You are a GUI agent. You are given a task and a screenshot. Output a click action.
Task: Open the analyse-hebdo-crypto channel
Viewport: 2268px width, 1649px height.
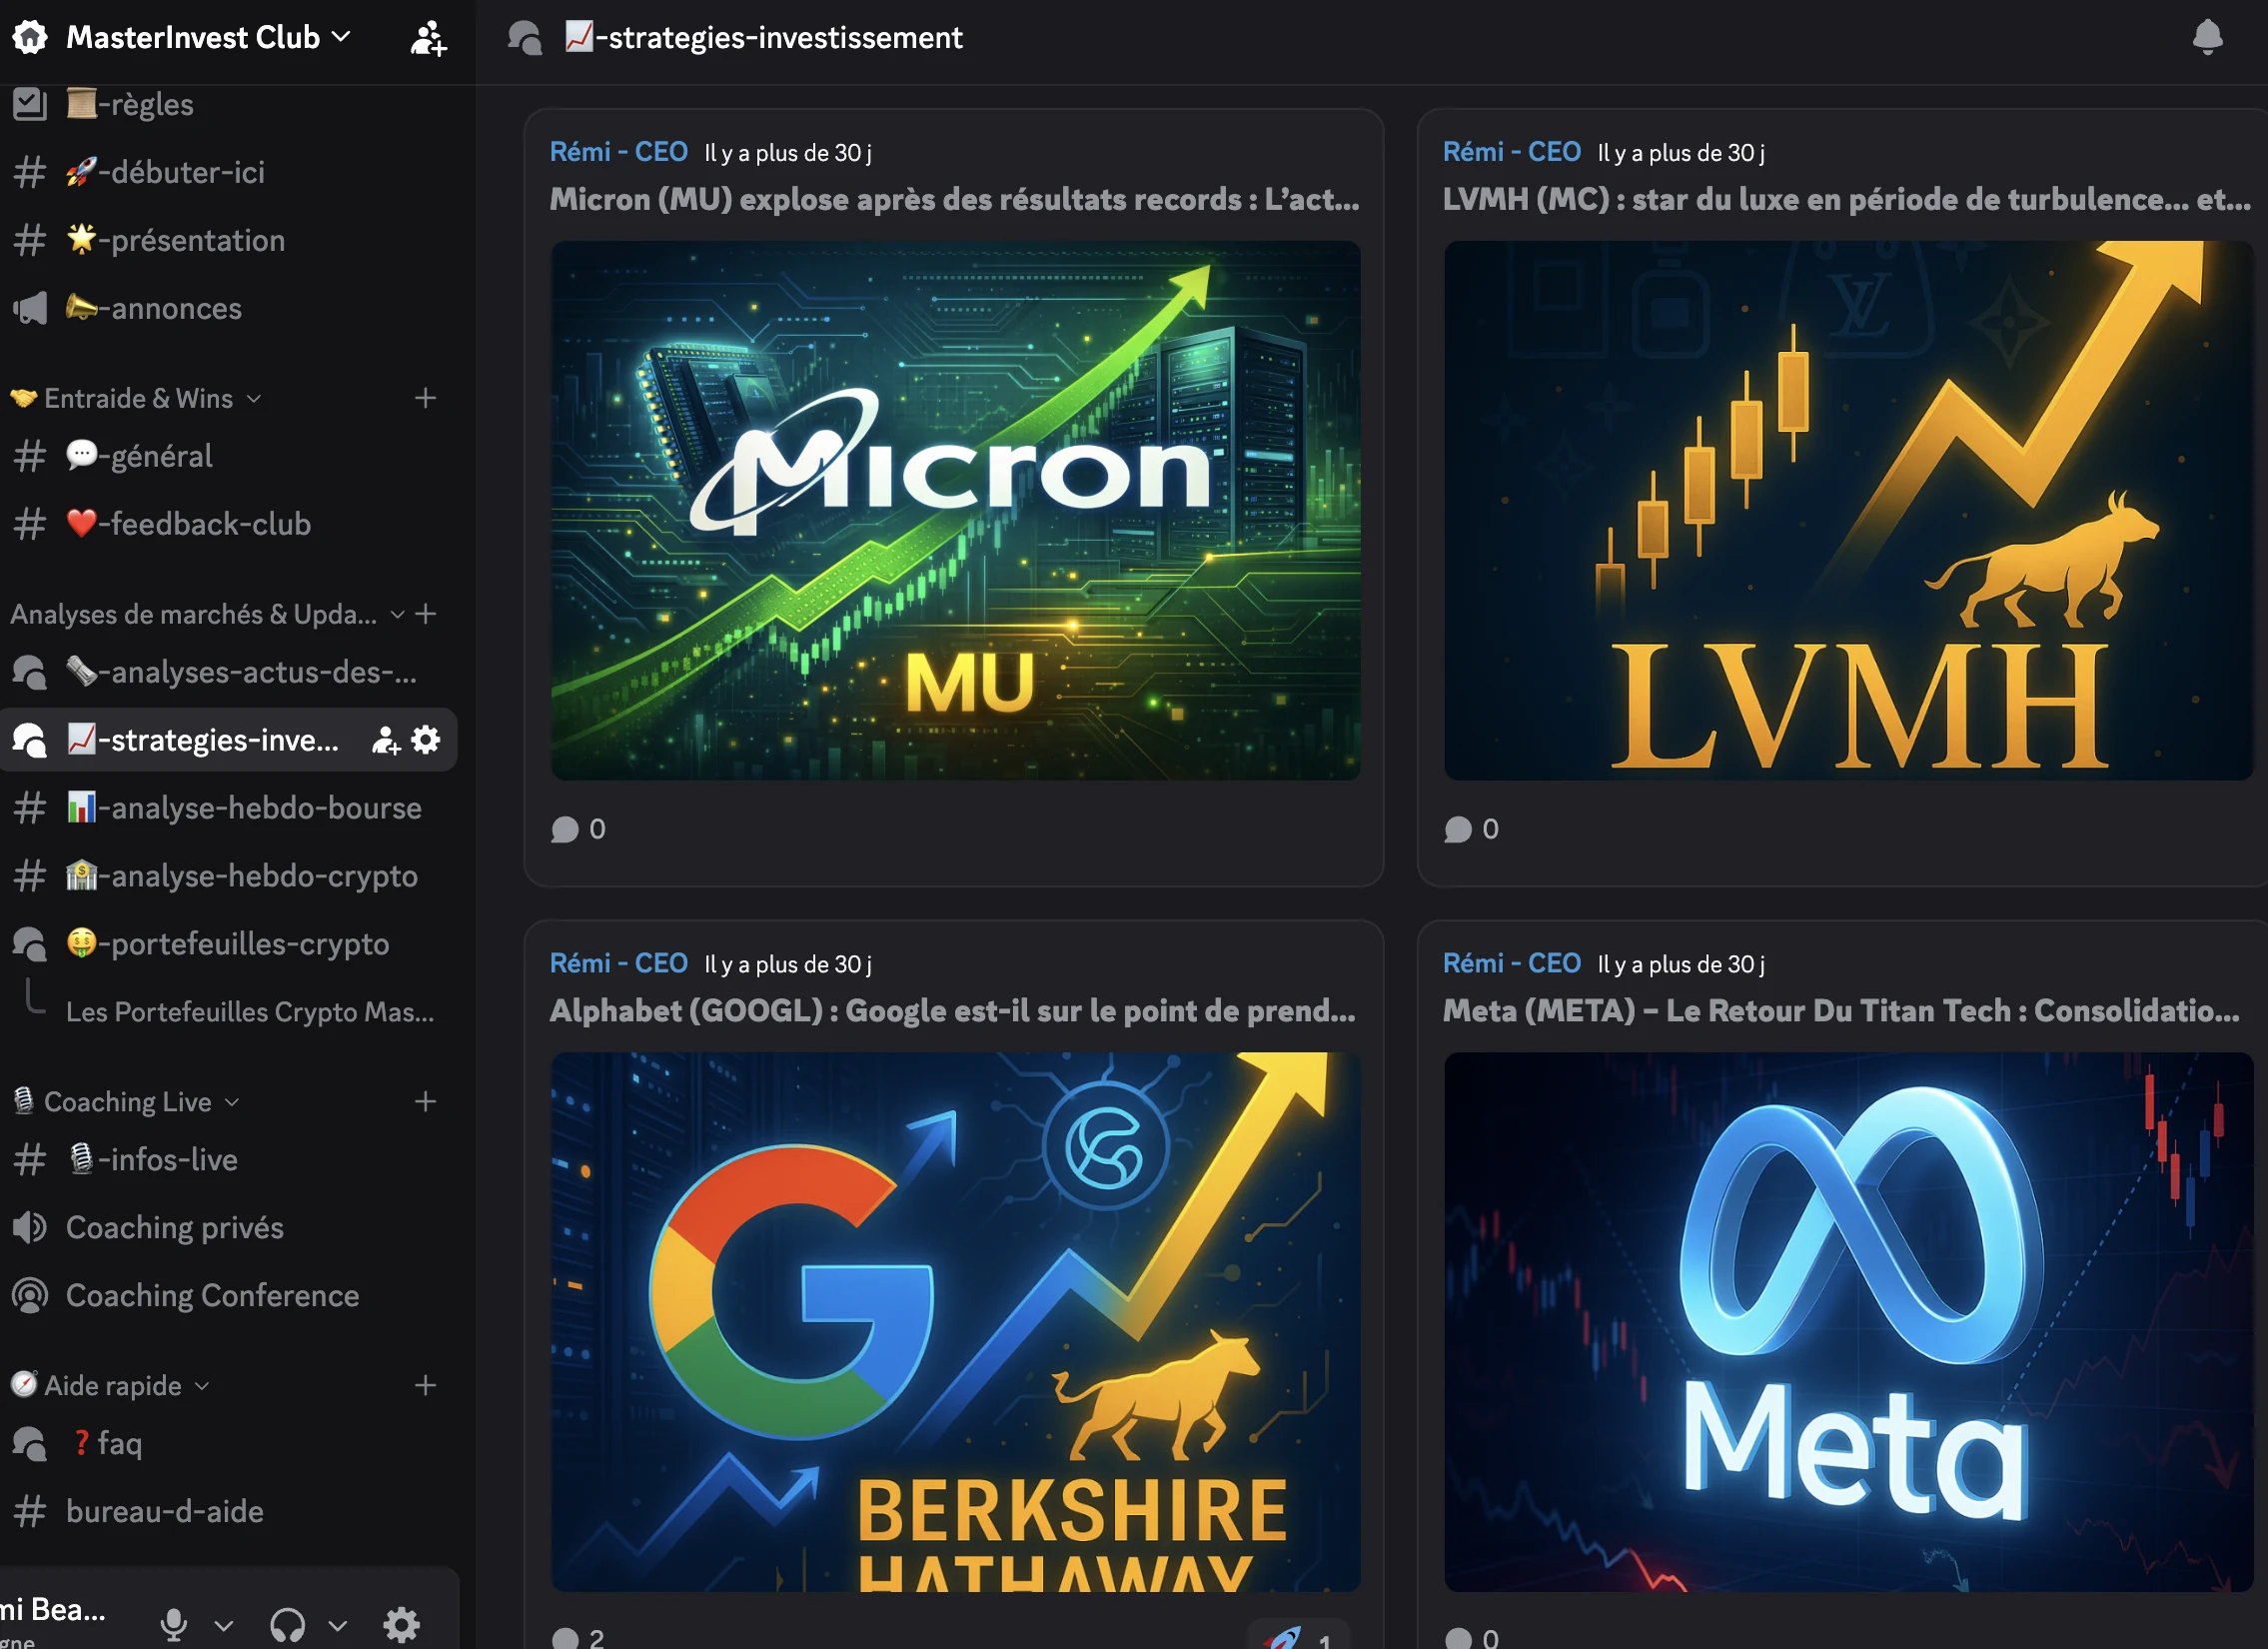coord(230,876)
